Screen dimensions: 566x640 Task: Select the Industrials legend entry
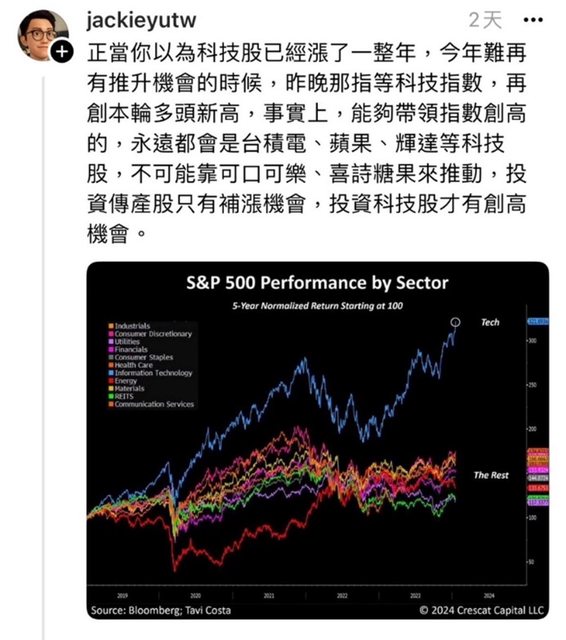click(x=129, y=326)
